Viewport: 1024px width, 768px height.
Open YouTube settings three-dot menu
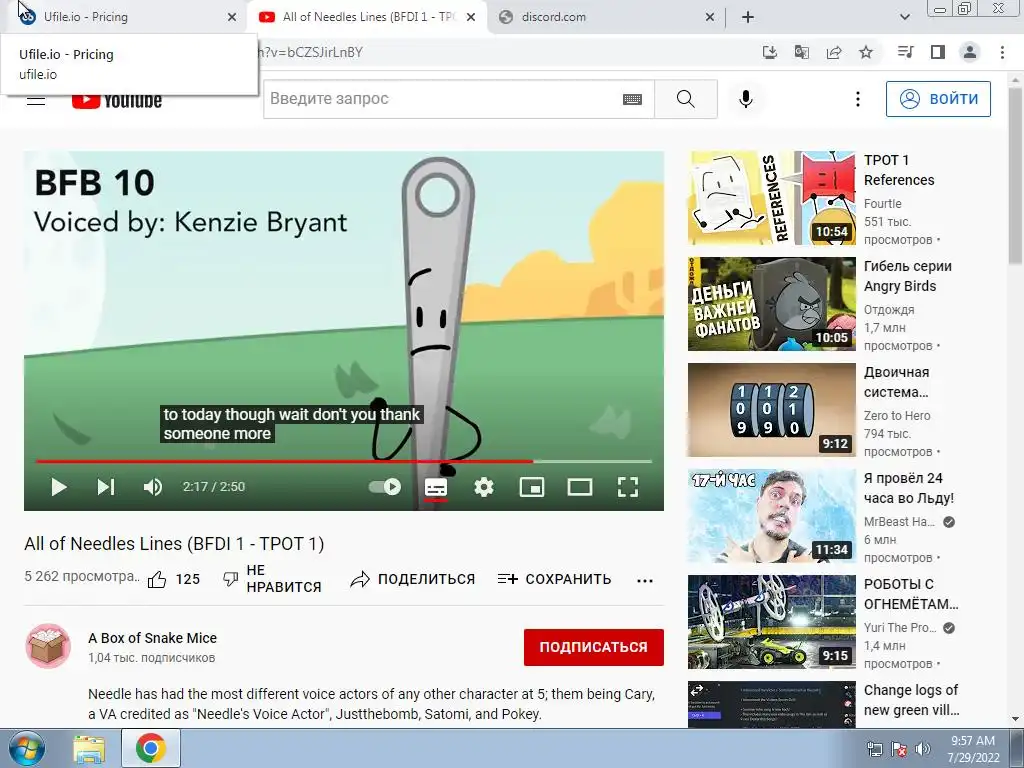[x=857, y=99]
